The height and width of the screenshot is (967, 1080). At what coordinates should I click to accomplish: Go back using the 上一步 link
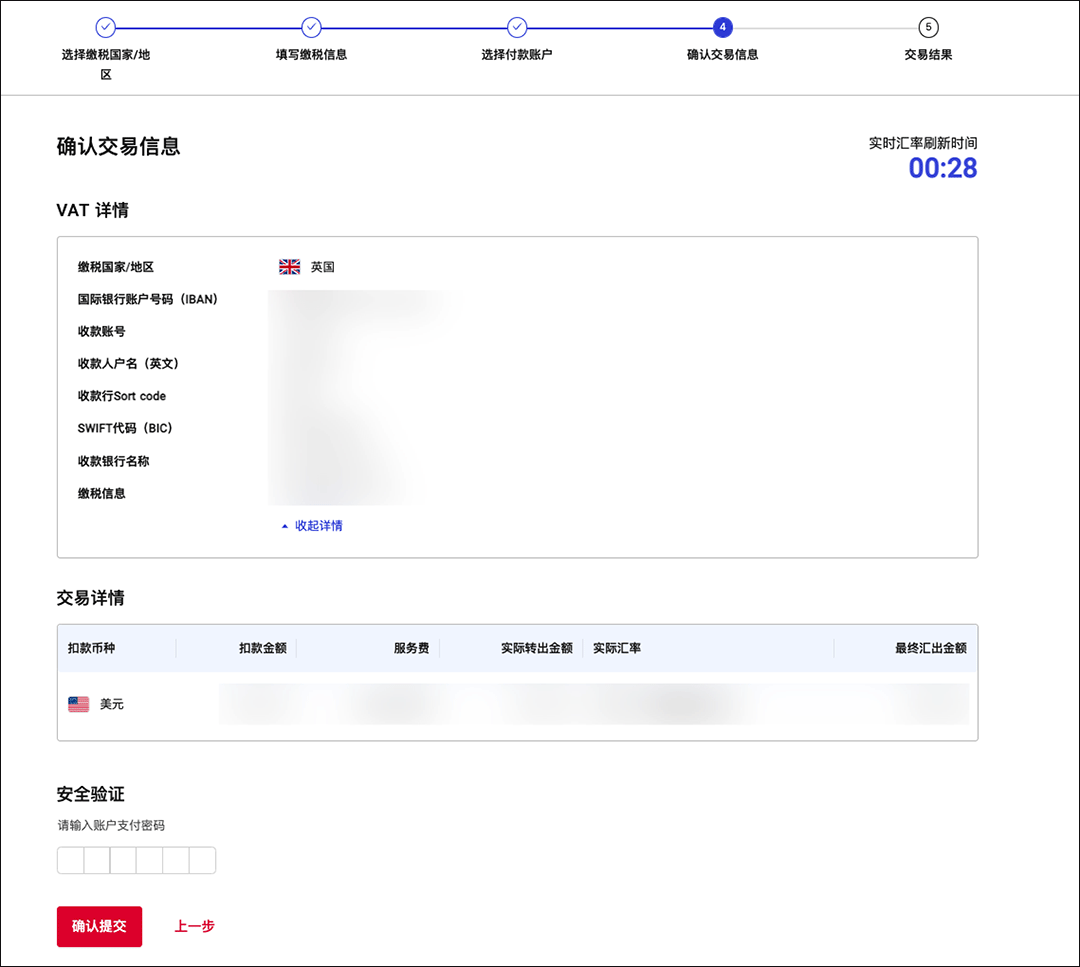tap(194, 926)
